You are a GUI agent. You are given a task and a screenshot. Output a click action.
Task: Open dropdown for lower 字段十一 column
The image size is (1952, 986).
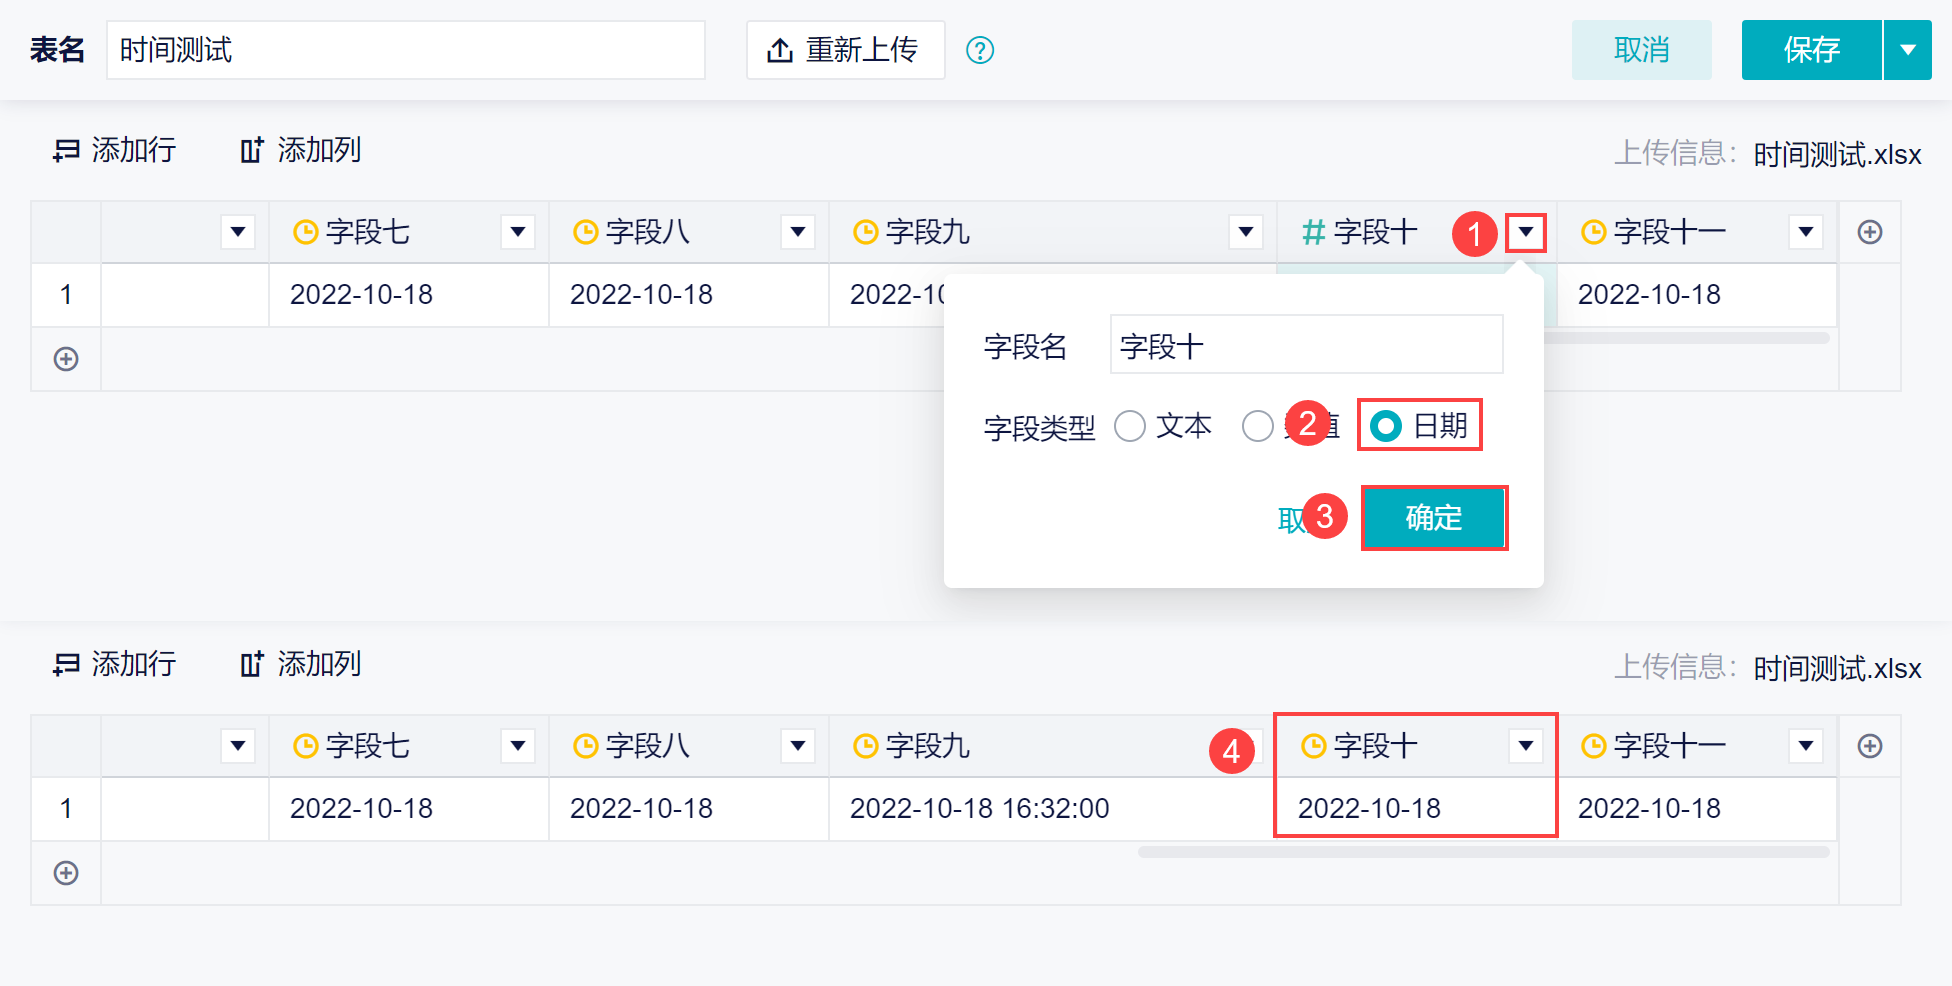point(1805,746)
